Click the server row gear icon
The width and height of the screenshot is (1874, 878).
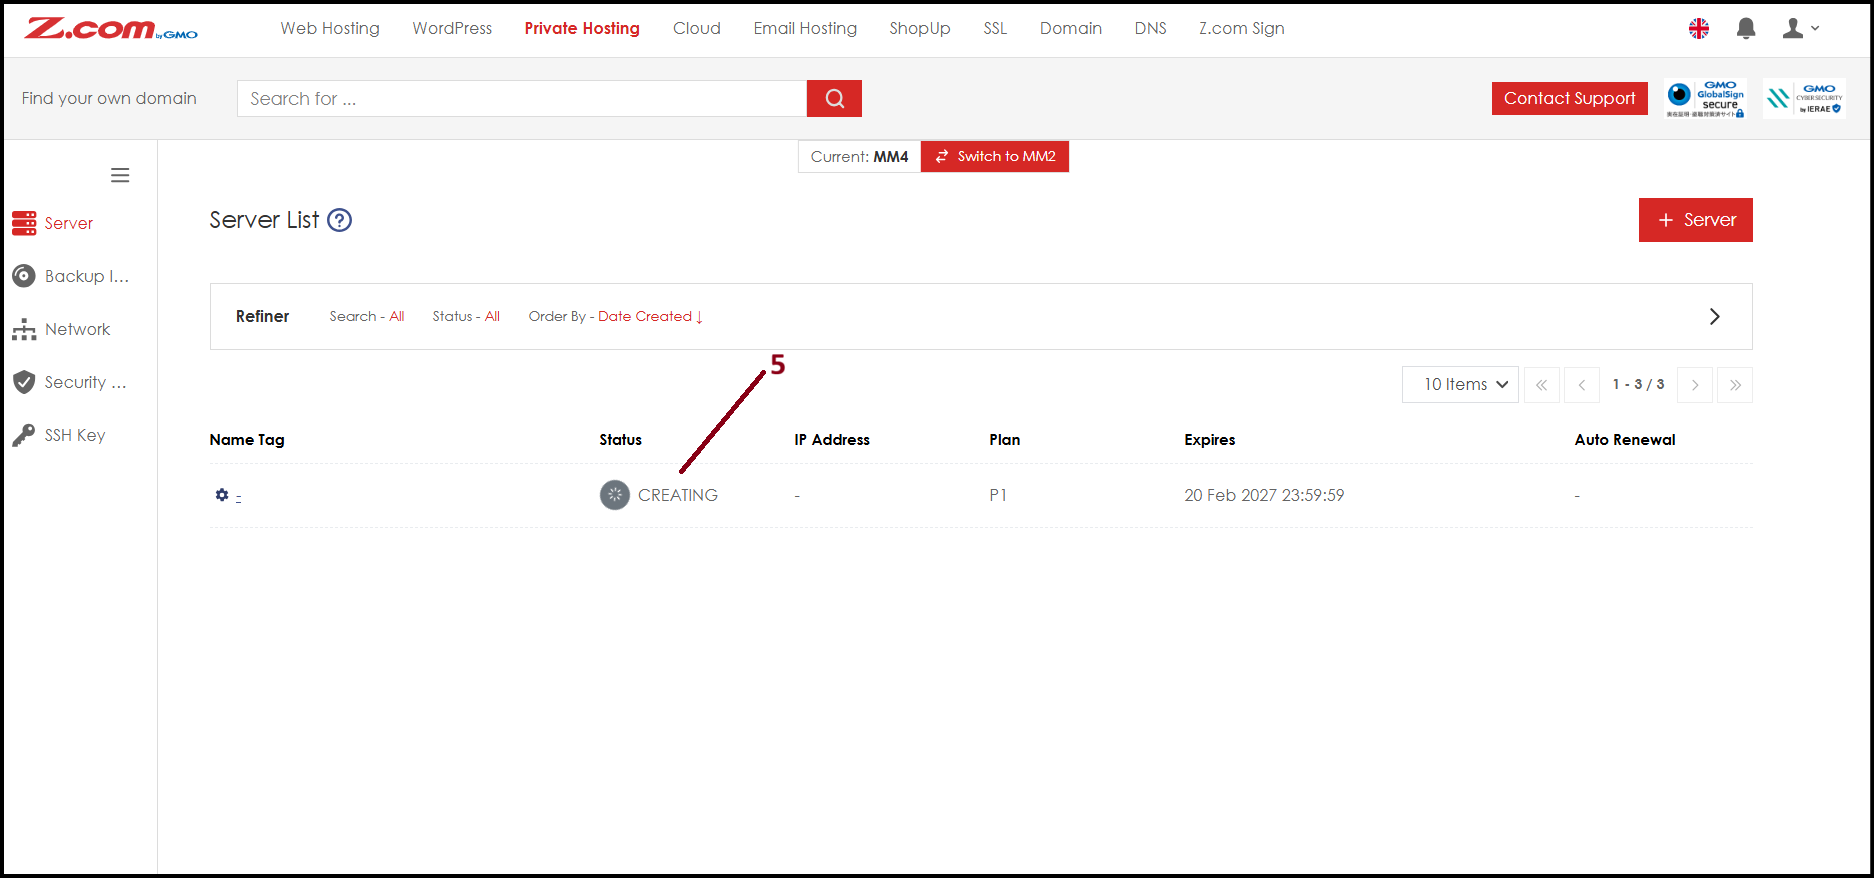pyautogui.click(x=222, y=495)
